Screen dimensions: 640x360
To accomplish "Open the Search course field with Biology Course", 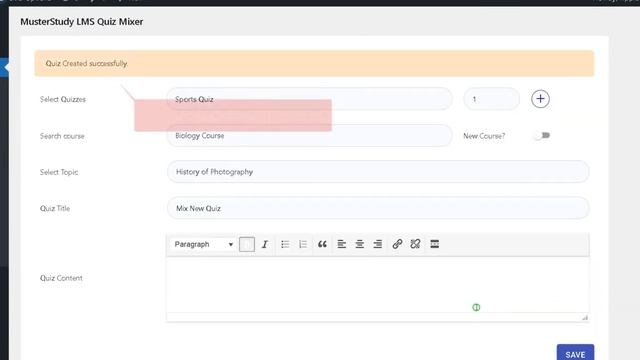I will 309,136.
